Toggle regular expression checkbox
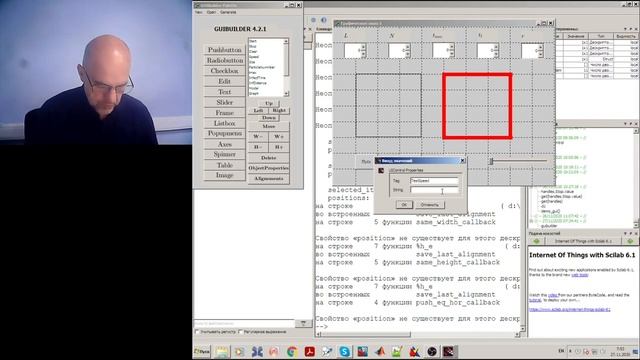 pyautogui.click(x=241, y=332)
